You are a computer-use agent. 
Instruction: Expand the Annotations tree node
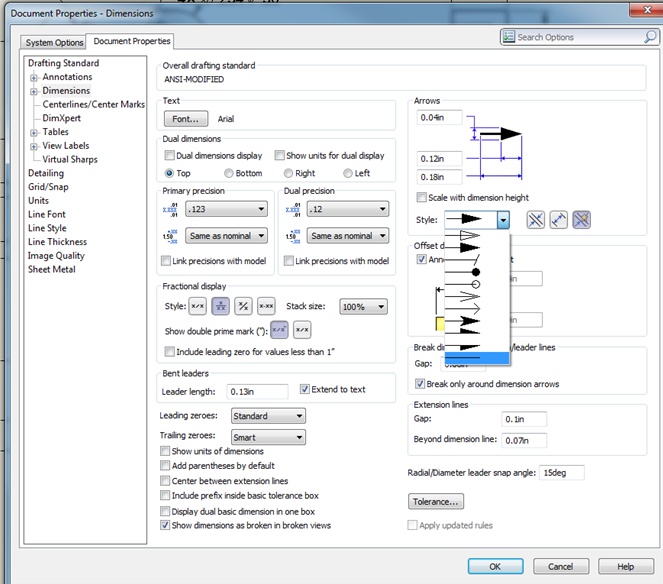(x=34, y=78)
